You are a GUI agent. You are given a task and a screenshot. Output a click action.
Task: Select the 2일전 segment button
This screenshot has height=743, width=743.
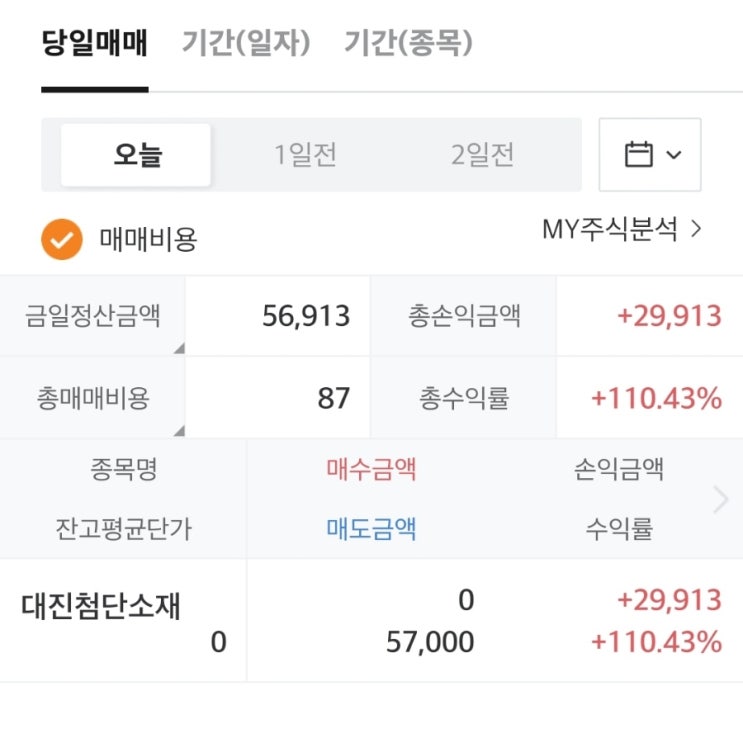point(482,155)
